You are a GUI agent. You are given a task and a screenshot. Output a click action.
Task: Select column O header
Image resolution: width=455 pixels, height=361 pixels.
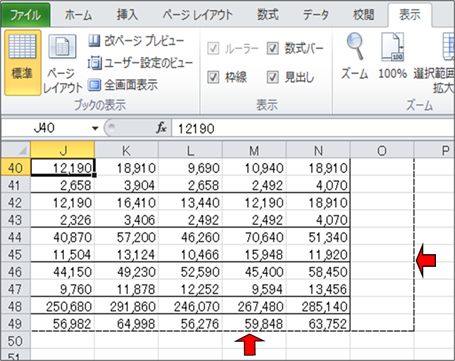point(382,150)
